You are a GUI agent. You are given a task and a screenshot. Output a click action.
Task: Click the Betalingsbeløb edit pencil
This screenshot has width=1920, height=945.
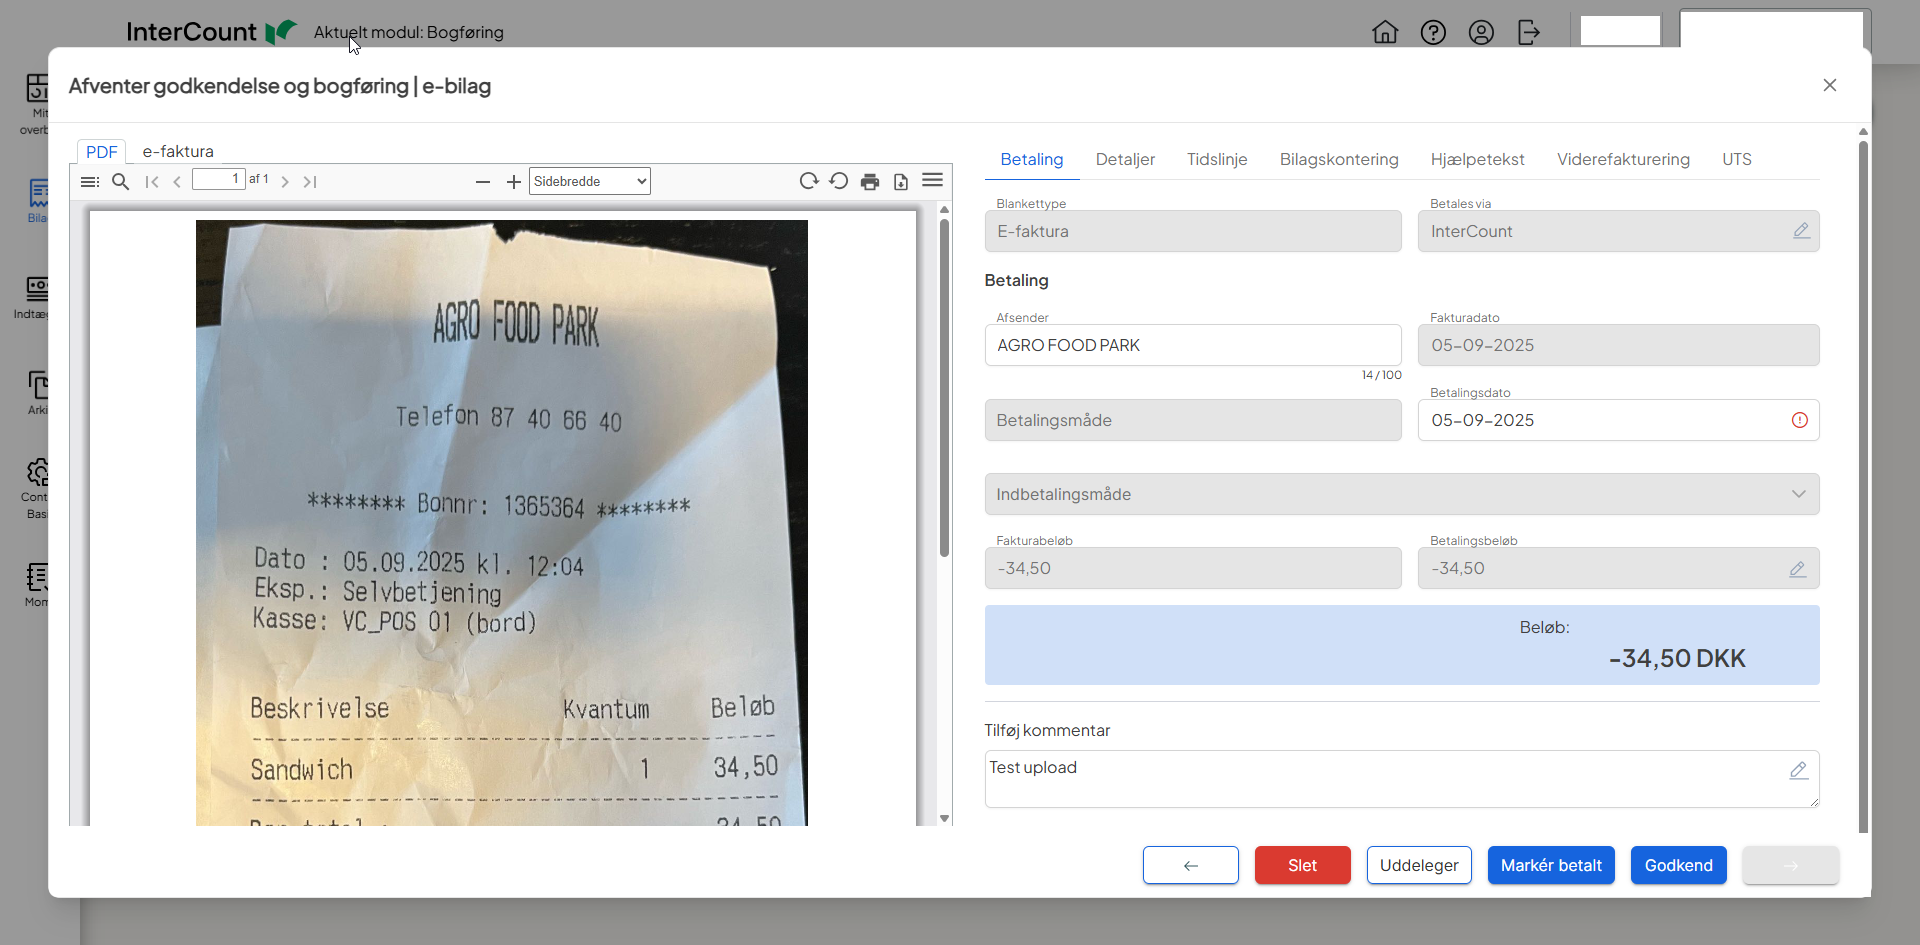pyautogui.click(x=1797, y=569)
